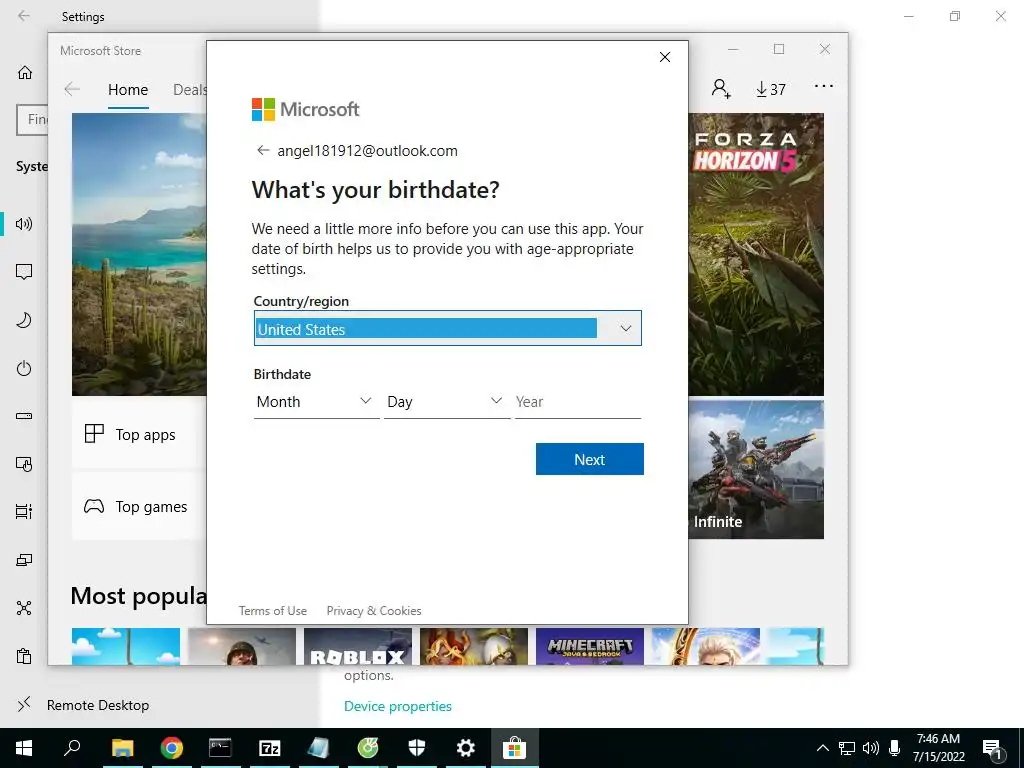Select Projecting to this PC icon
This screenshot has height=768, width=1024.
point(24,560)
